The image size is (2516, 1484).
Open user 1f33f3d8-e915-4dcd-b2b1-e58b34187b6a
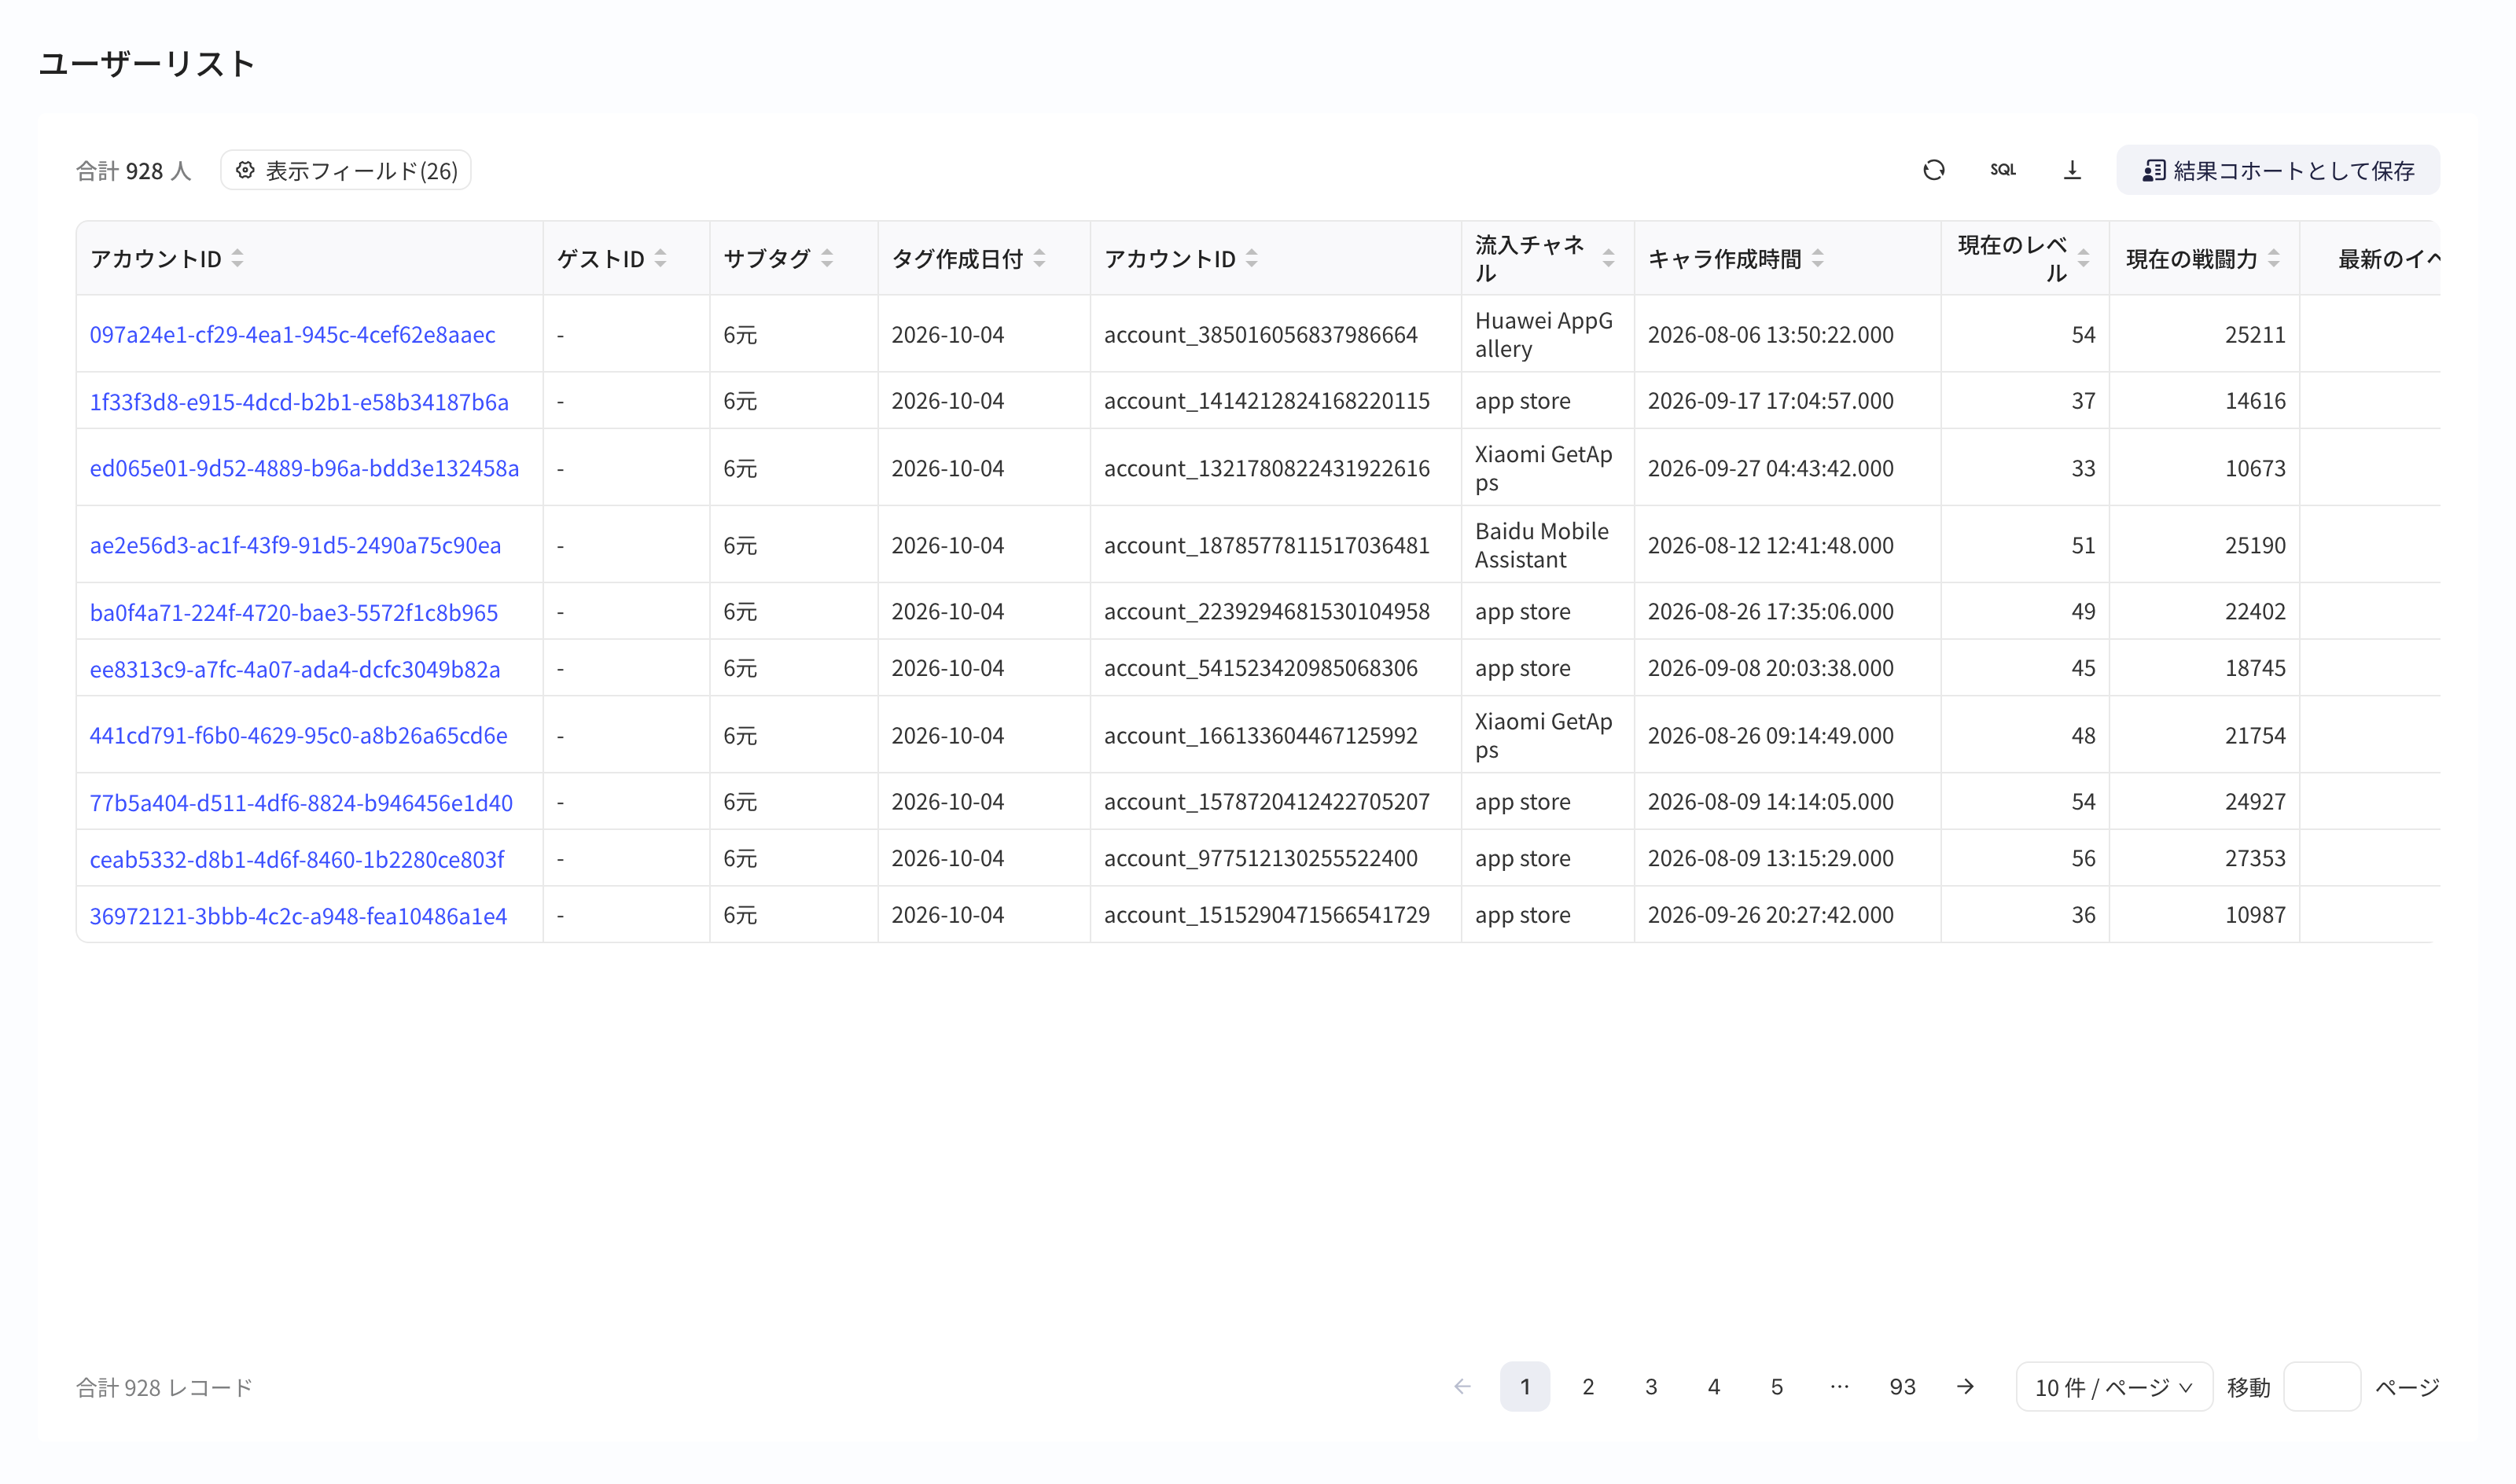299,402
